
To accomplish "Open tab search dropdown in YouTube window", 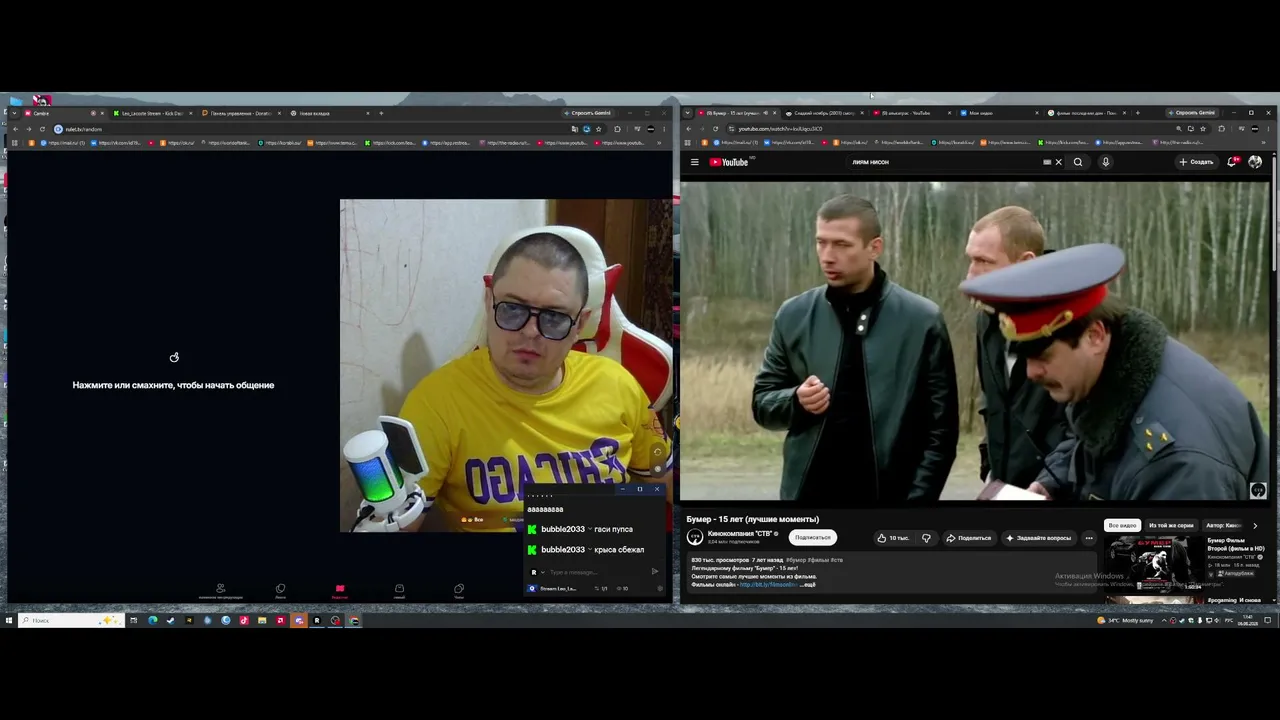I will click(689, 113).
